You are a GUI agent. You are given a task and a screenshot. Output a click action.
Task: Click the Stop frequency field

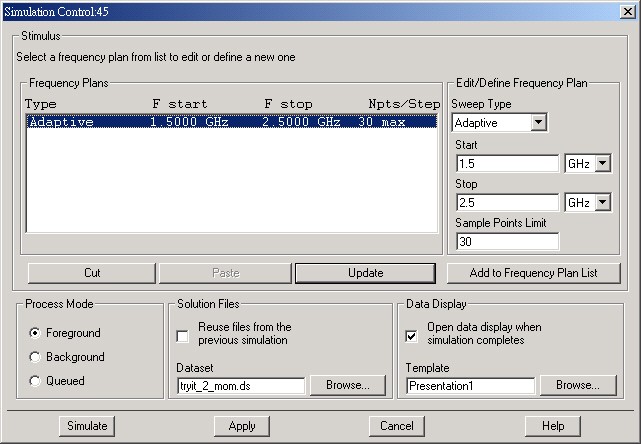[x=507, y=202]
